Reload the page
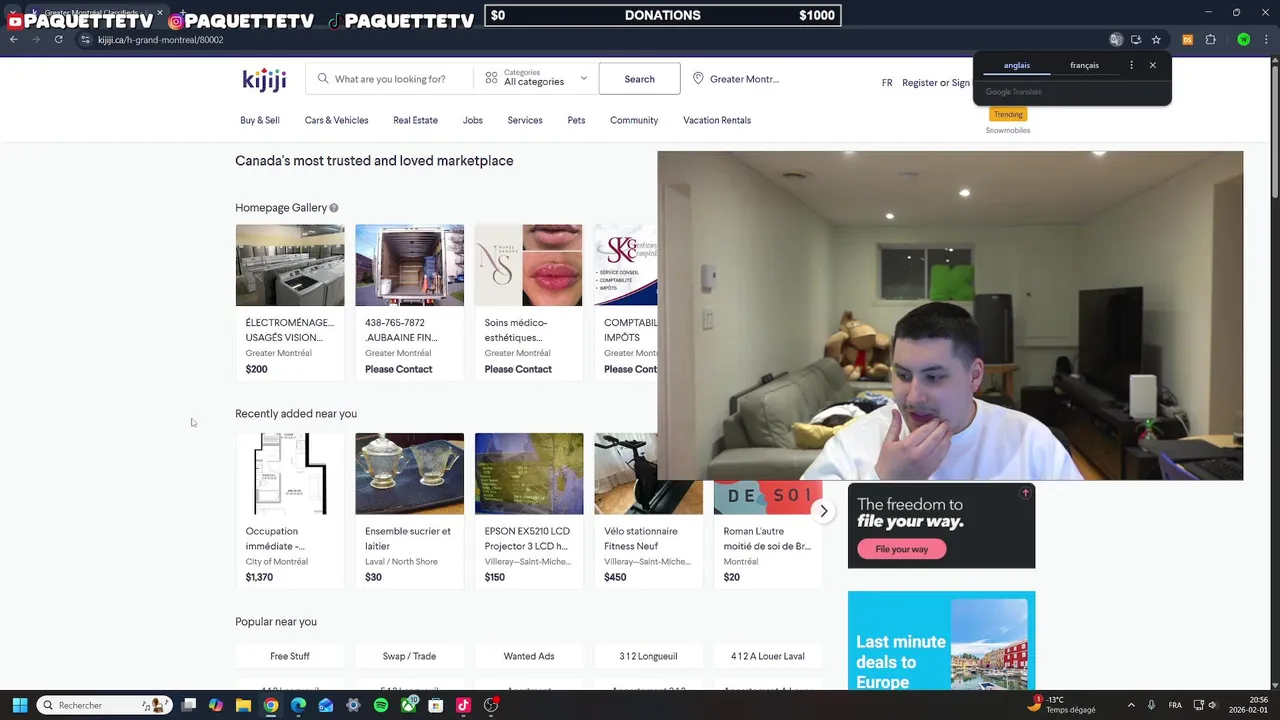The width and height of the screenshot is (1280, 720). pos(58,40)
